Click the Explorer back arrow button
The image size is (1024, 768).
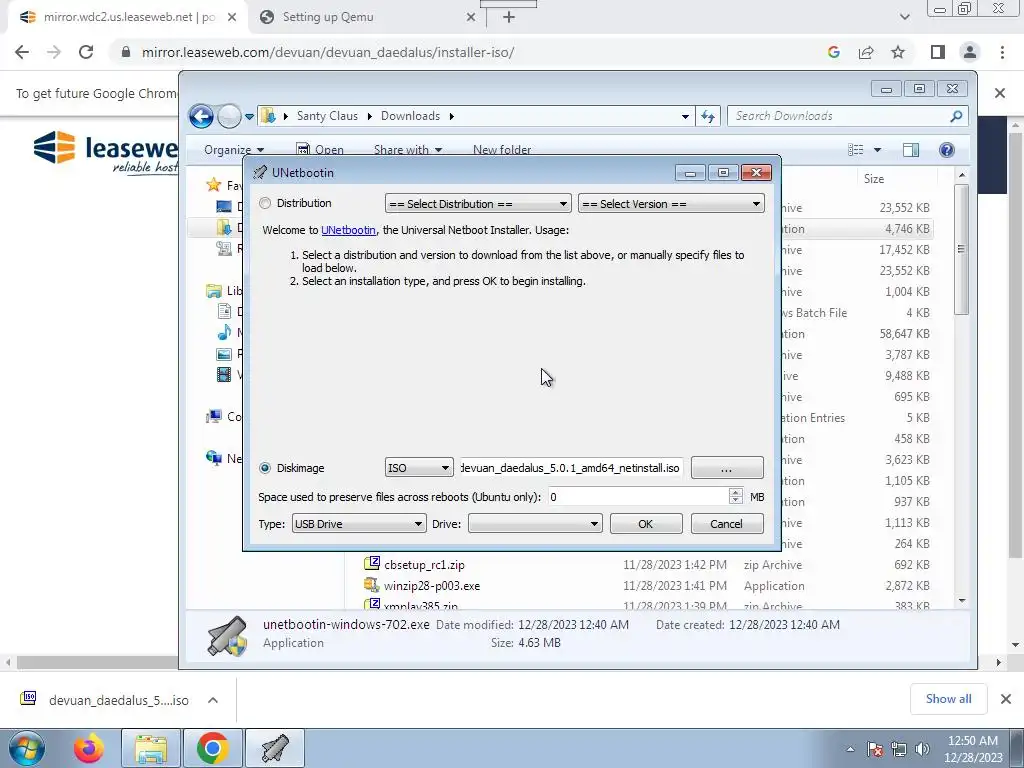pos(201,116)
